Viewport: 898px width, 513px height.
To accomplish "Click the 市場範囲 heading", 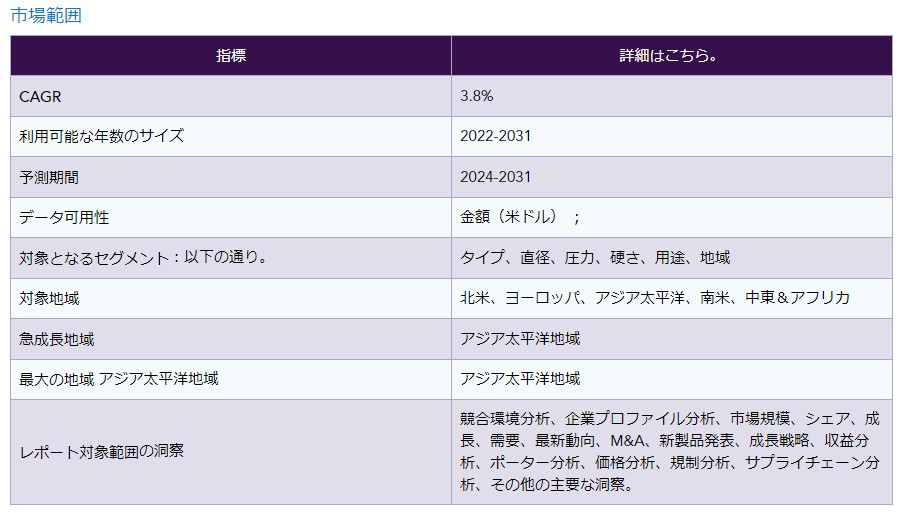I will [x=46, y=15].
